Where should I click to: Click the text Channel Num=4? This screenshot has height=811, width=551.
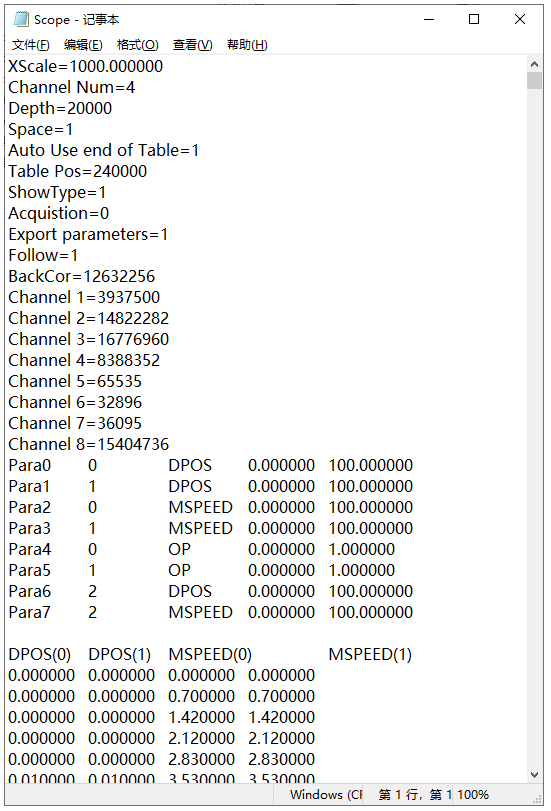click(71, 87)
